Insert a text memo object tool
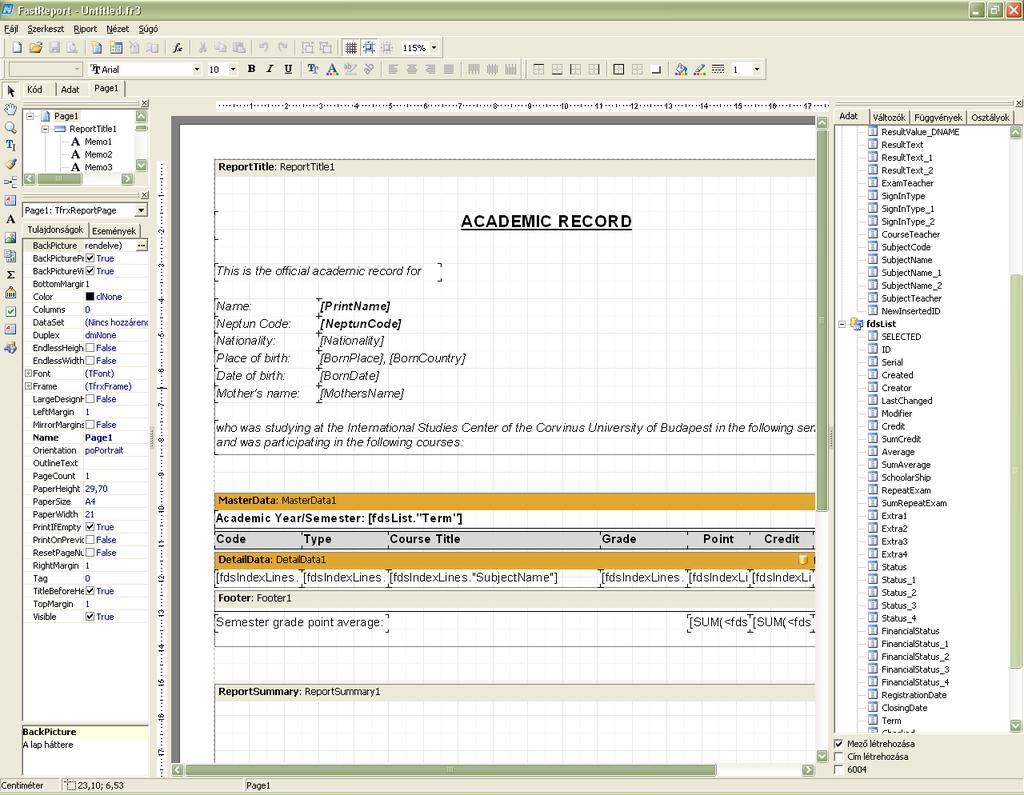Image resolution: width=1024 pixels, height=795 pixels. pos(10,219)
